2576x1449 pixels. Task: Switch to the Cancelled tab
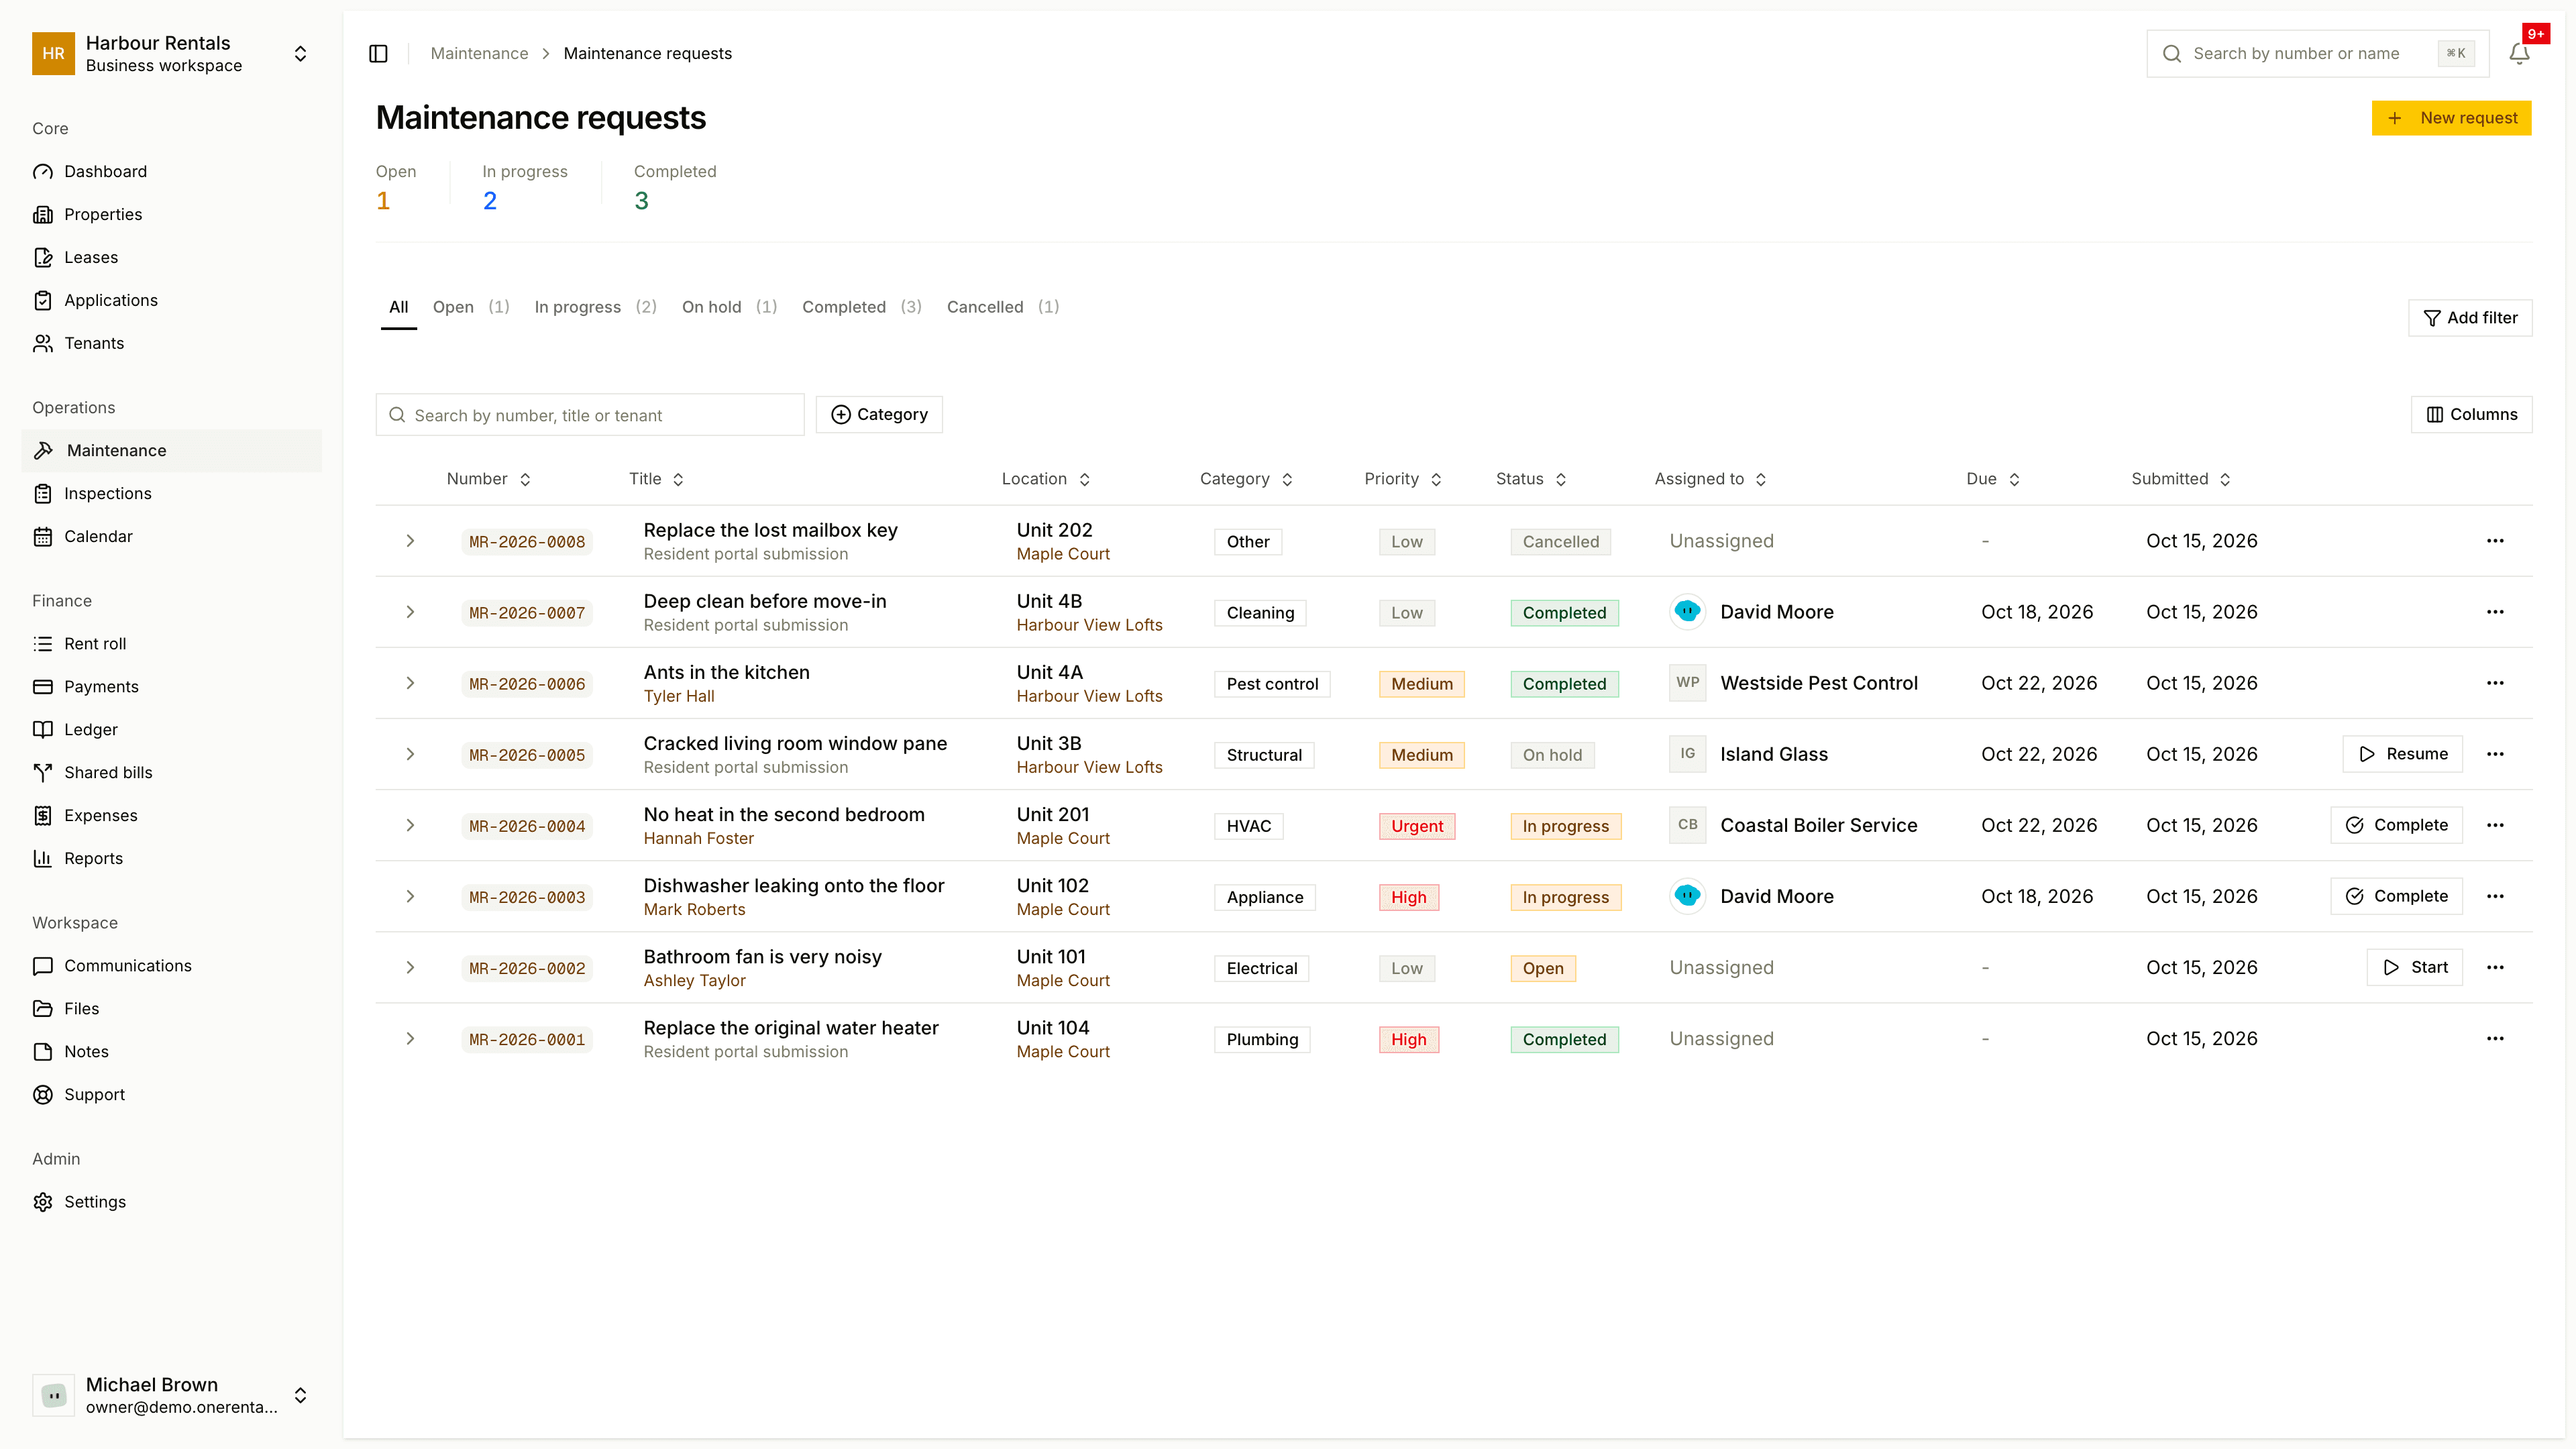[x=1003, y=307]
